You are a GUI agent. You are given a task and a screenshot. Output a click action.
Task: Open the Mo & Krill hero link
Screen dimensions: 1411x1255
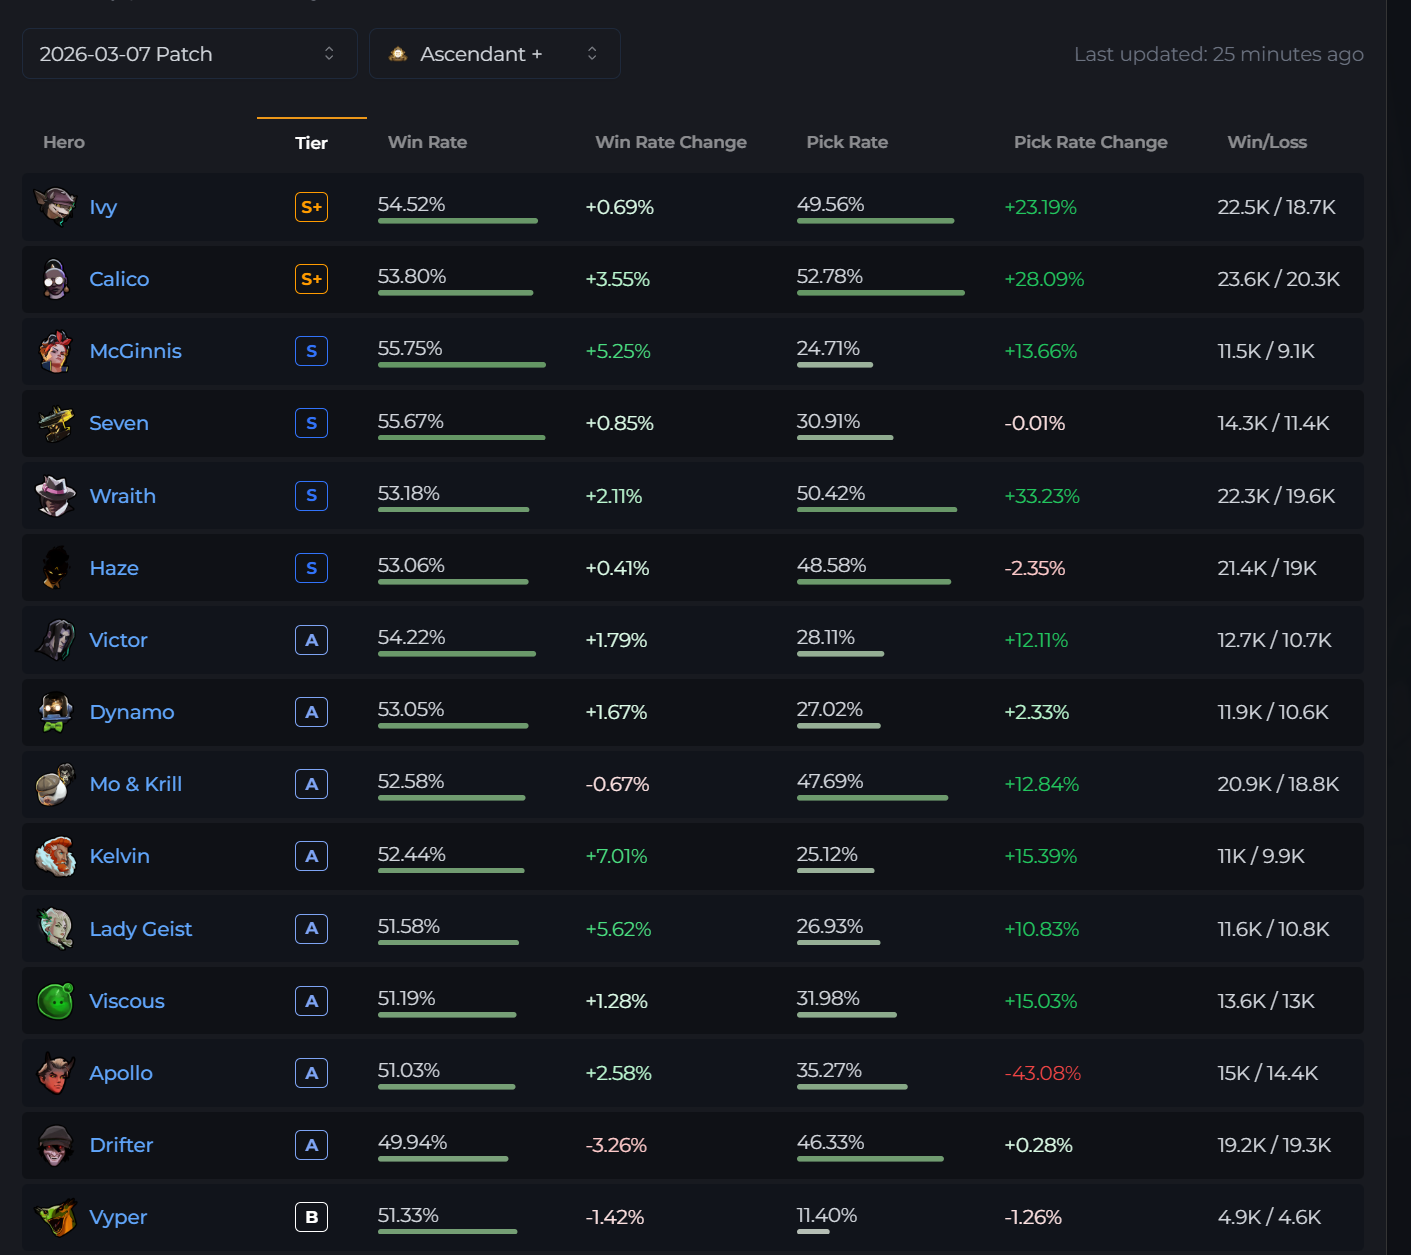click(x=136, y=784)
